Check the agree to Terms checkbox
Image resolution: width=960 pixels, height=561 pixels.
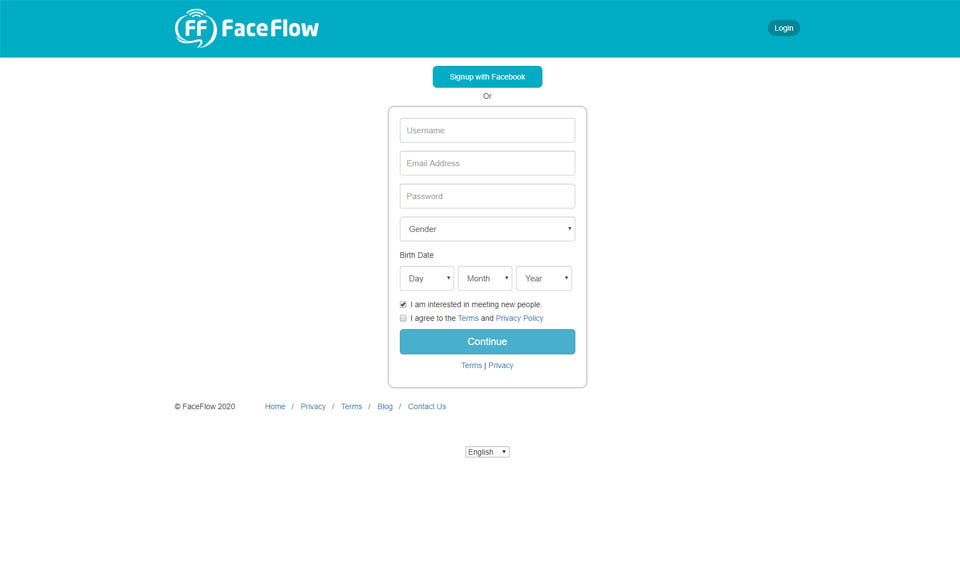pyautogui.click(x=403, y=318)
